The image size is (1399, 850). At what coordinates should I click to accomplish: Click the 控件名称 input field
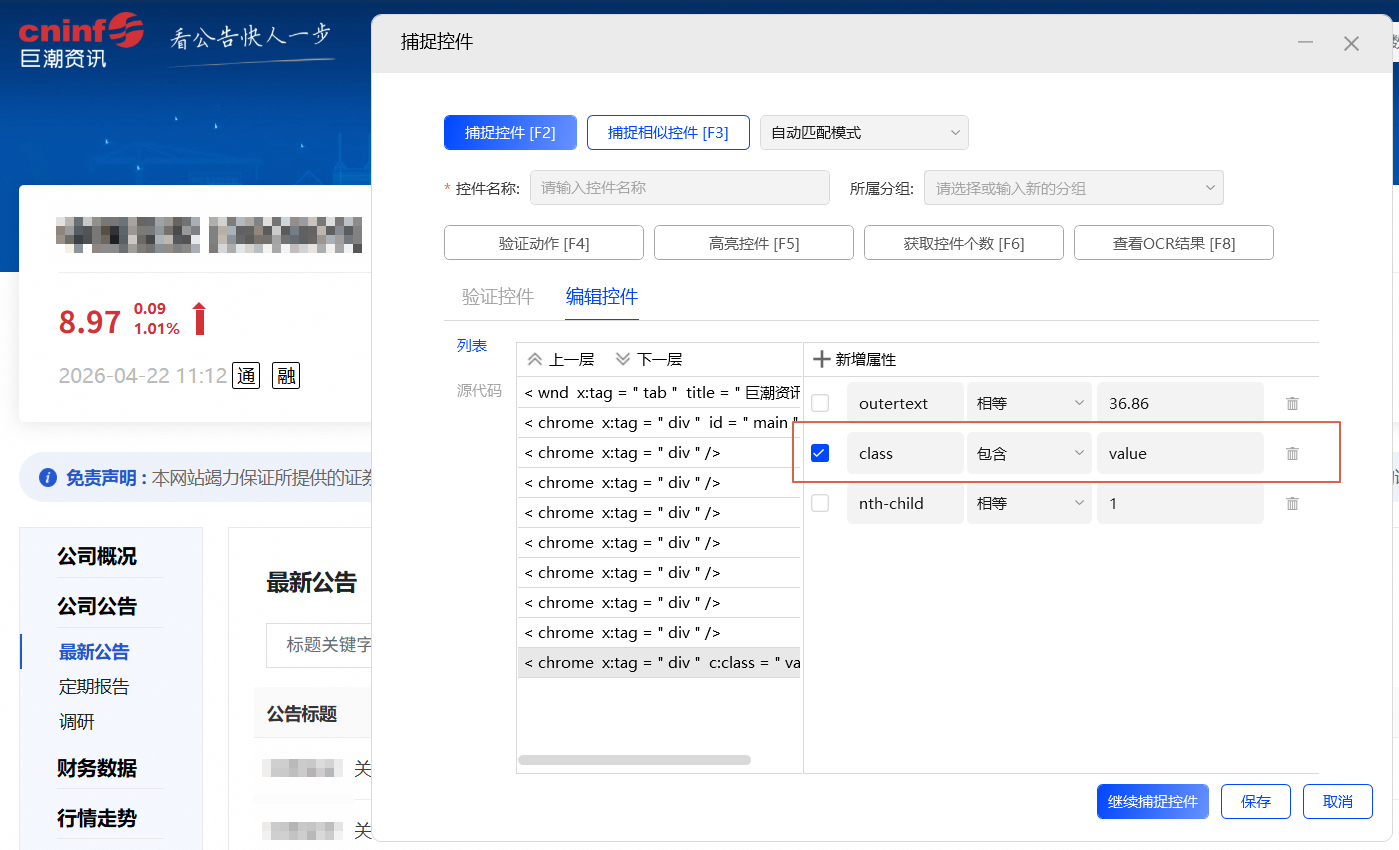coord(680,188)
